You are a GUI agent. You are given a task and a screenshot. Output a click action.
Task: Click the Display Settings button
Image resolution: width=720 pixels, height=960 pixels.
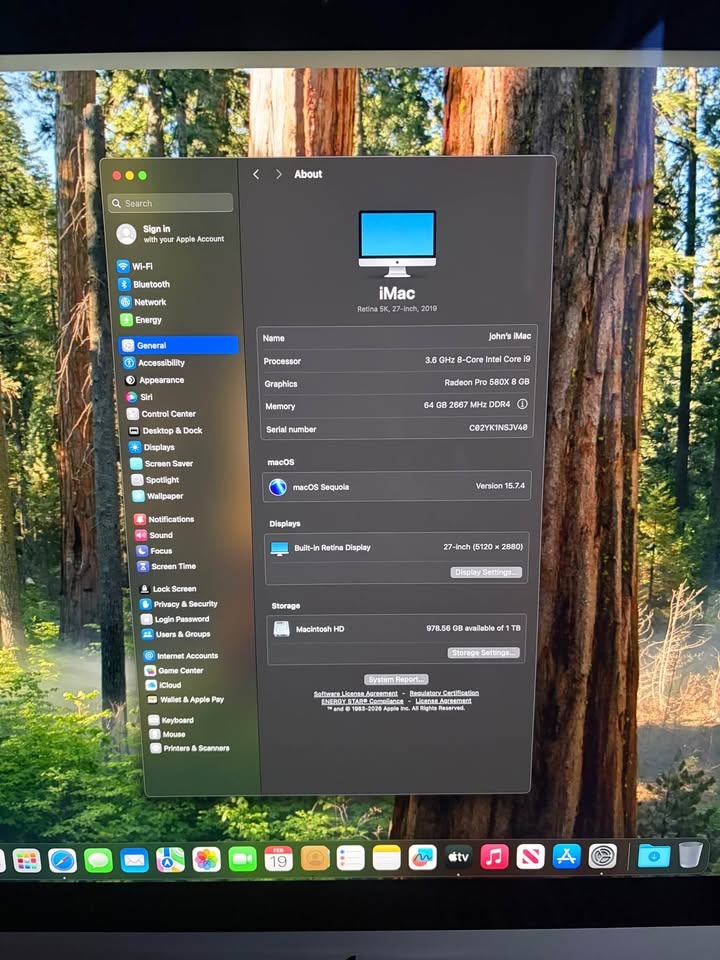point(486,572)
